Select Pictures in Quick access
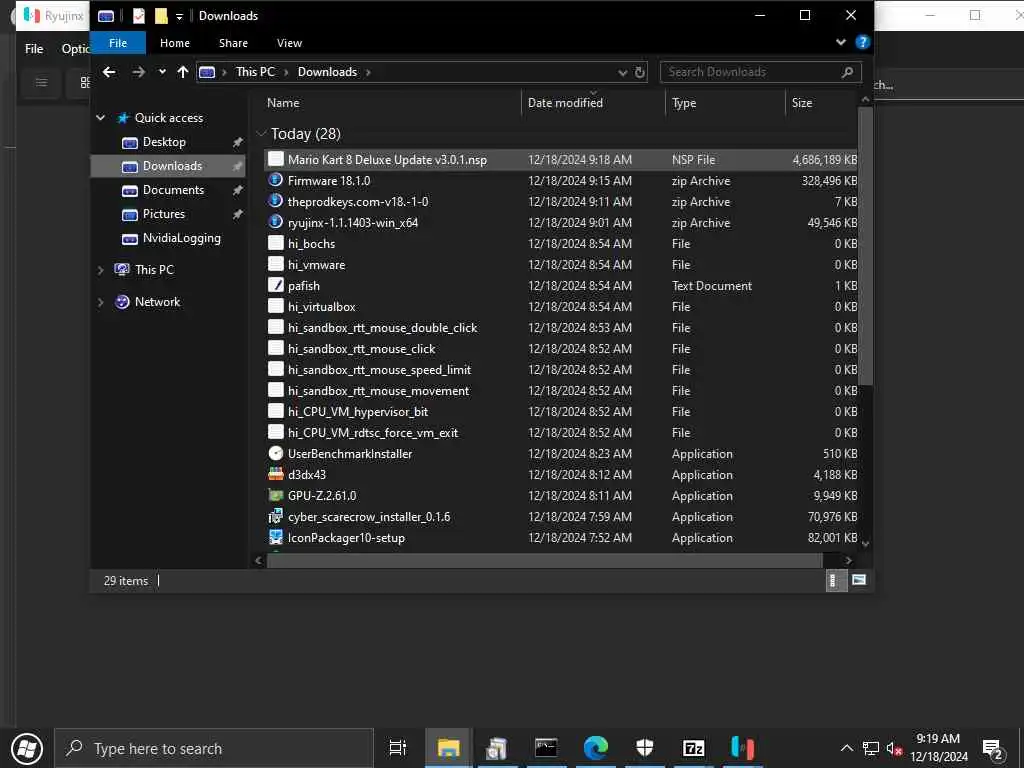Image resolution: width=1024 pixels, height=768 pixels. [163, 214]
